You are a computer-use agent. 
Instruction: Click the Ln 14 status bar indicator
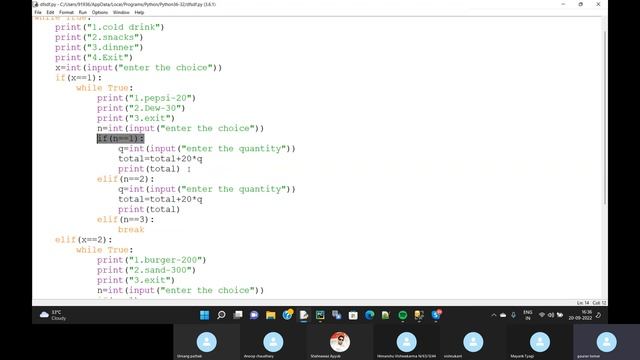tap(583, 303)
